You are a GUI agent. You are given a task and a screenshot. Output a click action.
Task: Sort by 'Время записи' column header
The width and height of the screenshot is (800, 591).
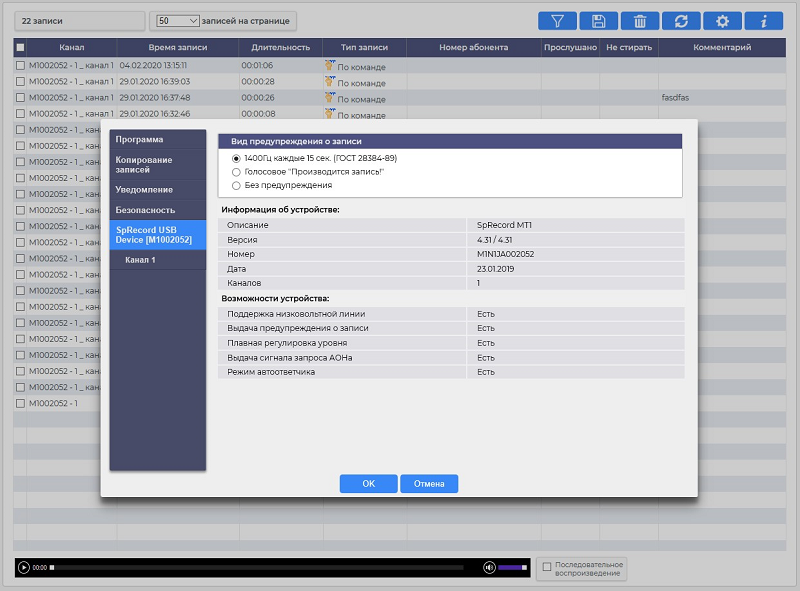coord(178,47)
